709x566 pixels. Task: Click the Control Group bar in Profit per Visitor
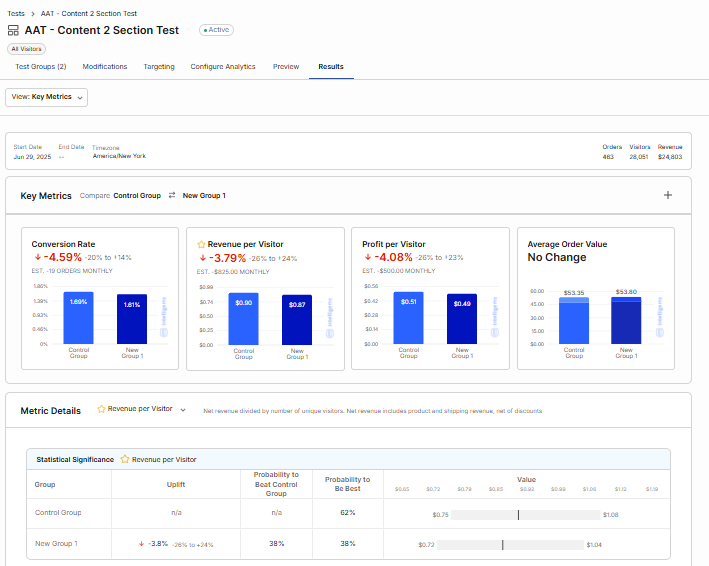tap(409, 318)
